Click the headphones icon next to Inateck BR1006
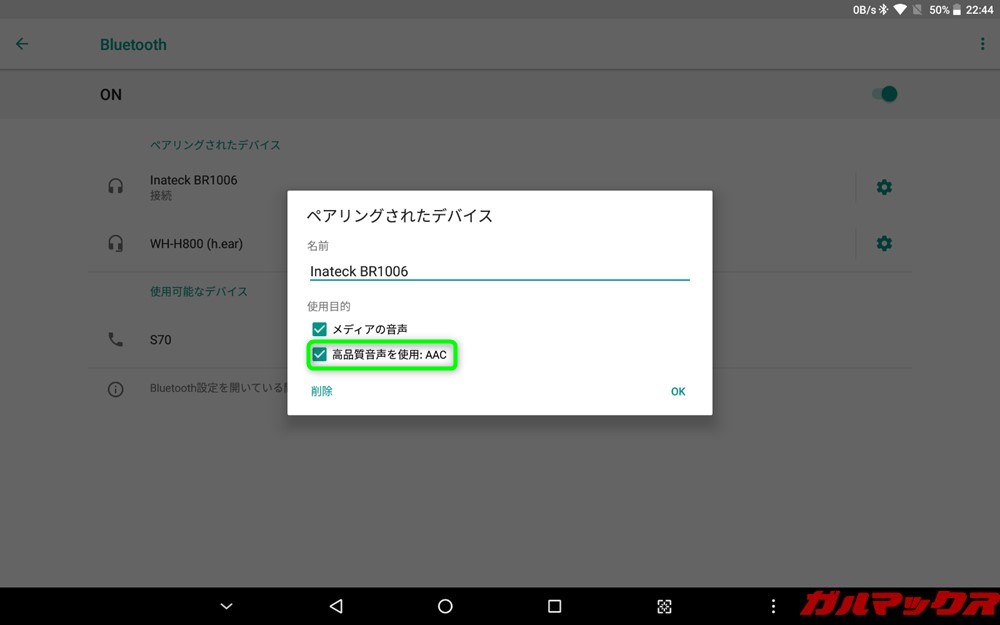This screenshot has width=1000, height=625. 115,186
